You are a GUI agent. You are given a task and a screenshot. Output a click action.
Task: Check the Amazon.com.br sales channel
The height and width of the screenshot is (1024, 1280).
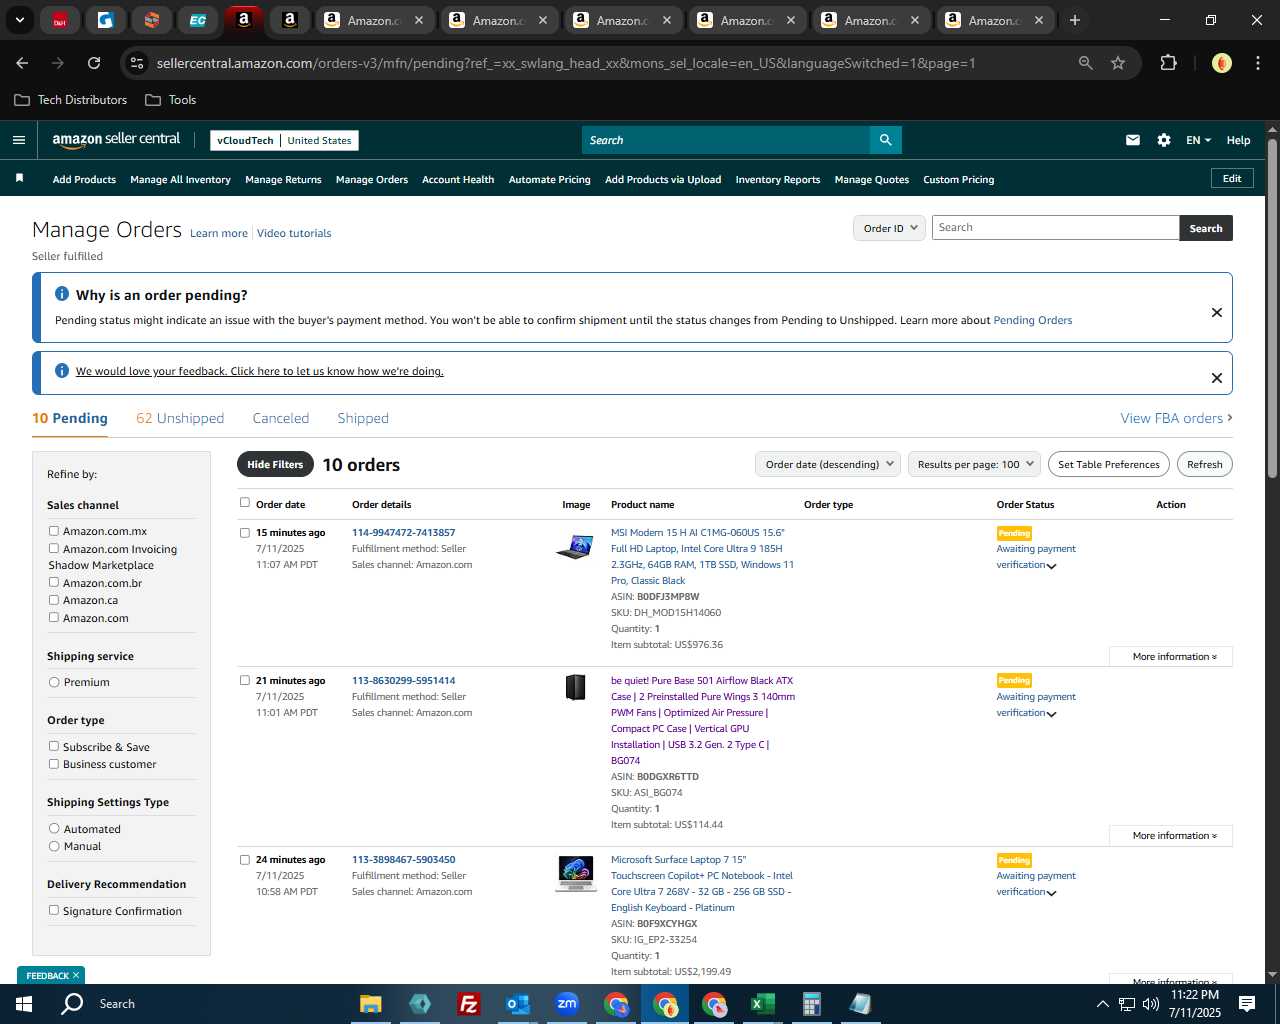pyautogui.click(x=54, y=582)
